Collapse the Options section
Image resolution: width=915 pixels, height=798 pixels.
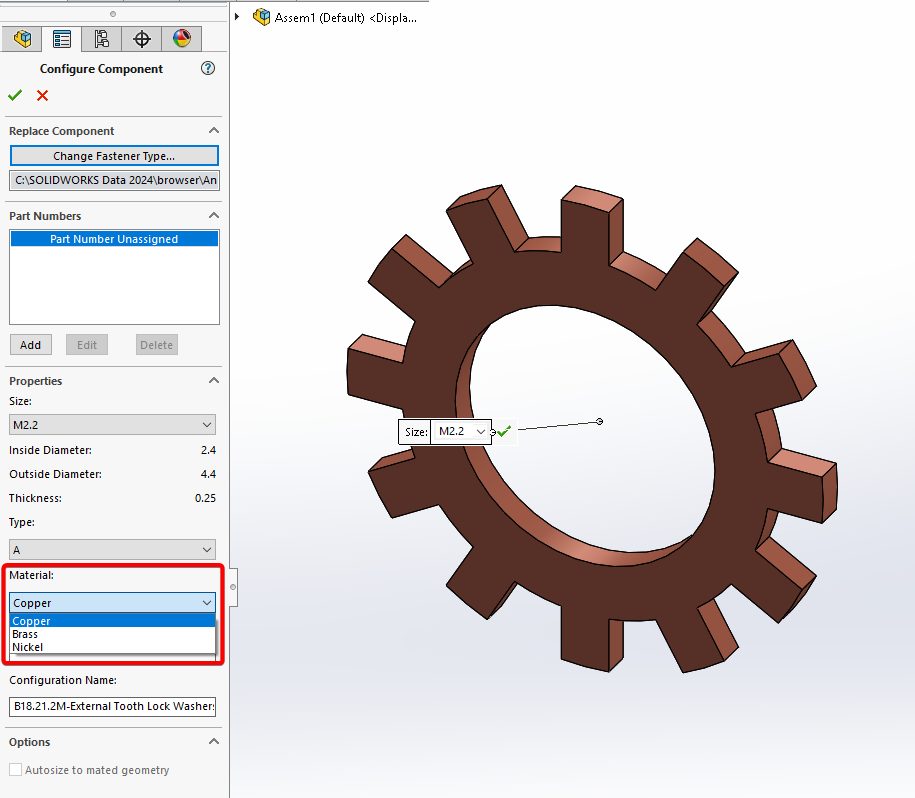click(214, 741)
